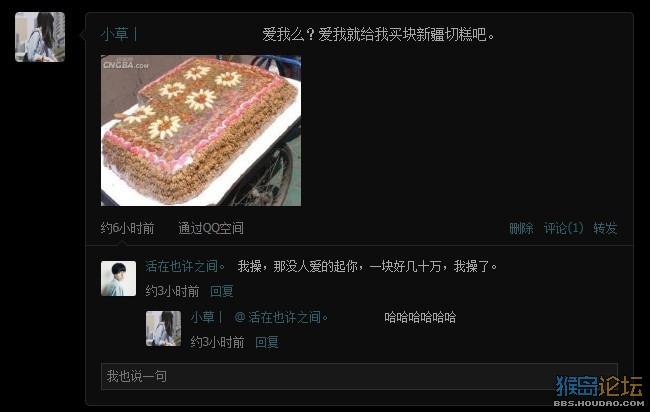The image size is (650, 412).
Task: Open the 新疆切糕 cake photo
Action: point(201,131)
